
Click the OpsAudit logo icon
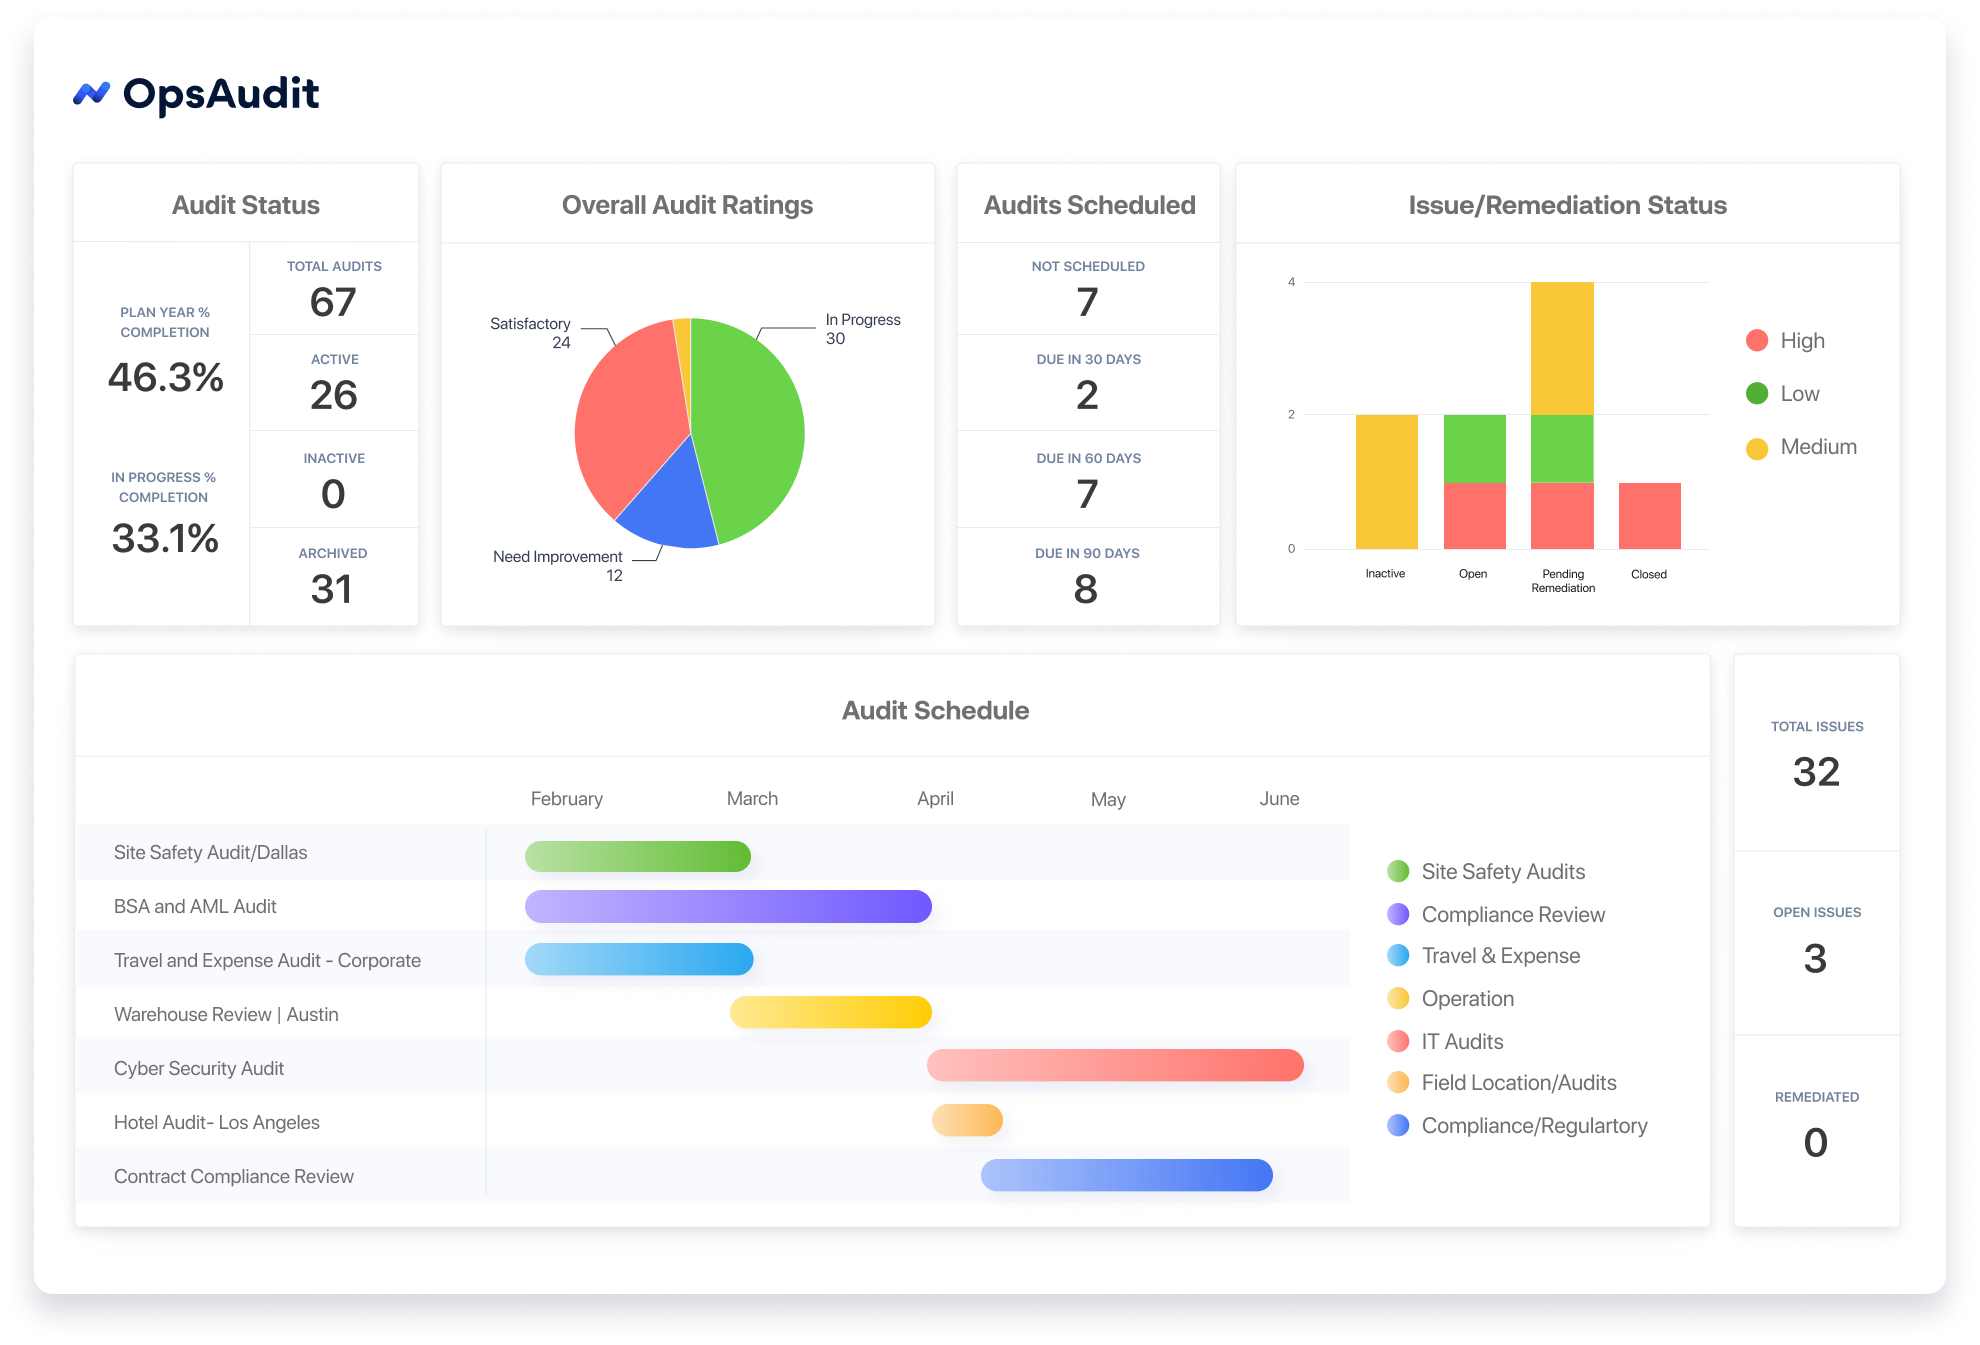91,94
